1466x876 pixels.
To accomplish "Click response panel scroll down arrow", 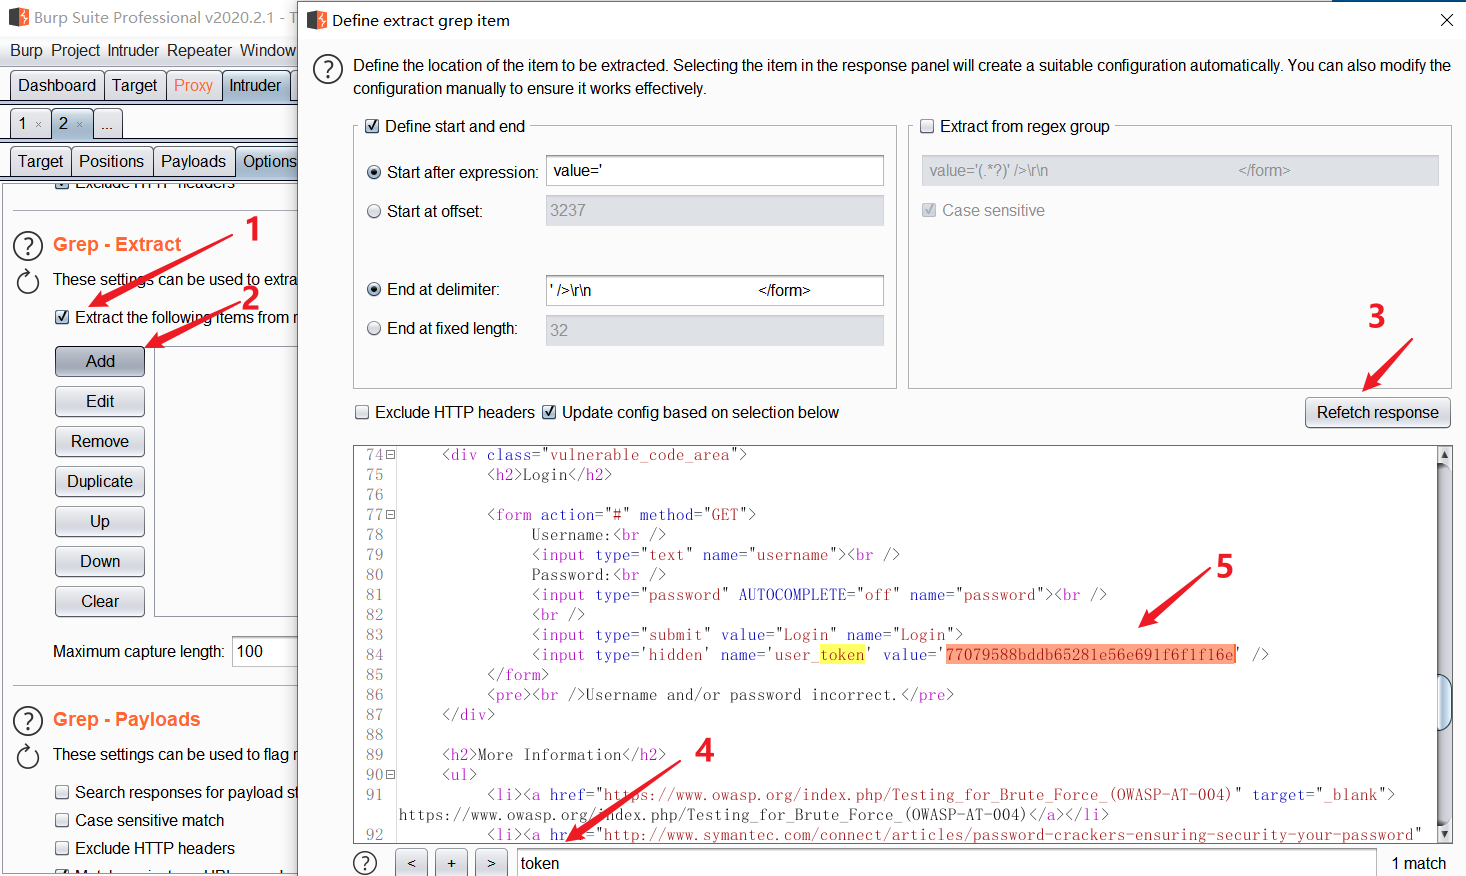I will (x=1444, y=834).
